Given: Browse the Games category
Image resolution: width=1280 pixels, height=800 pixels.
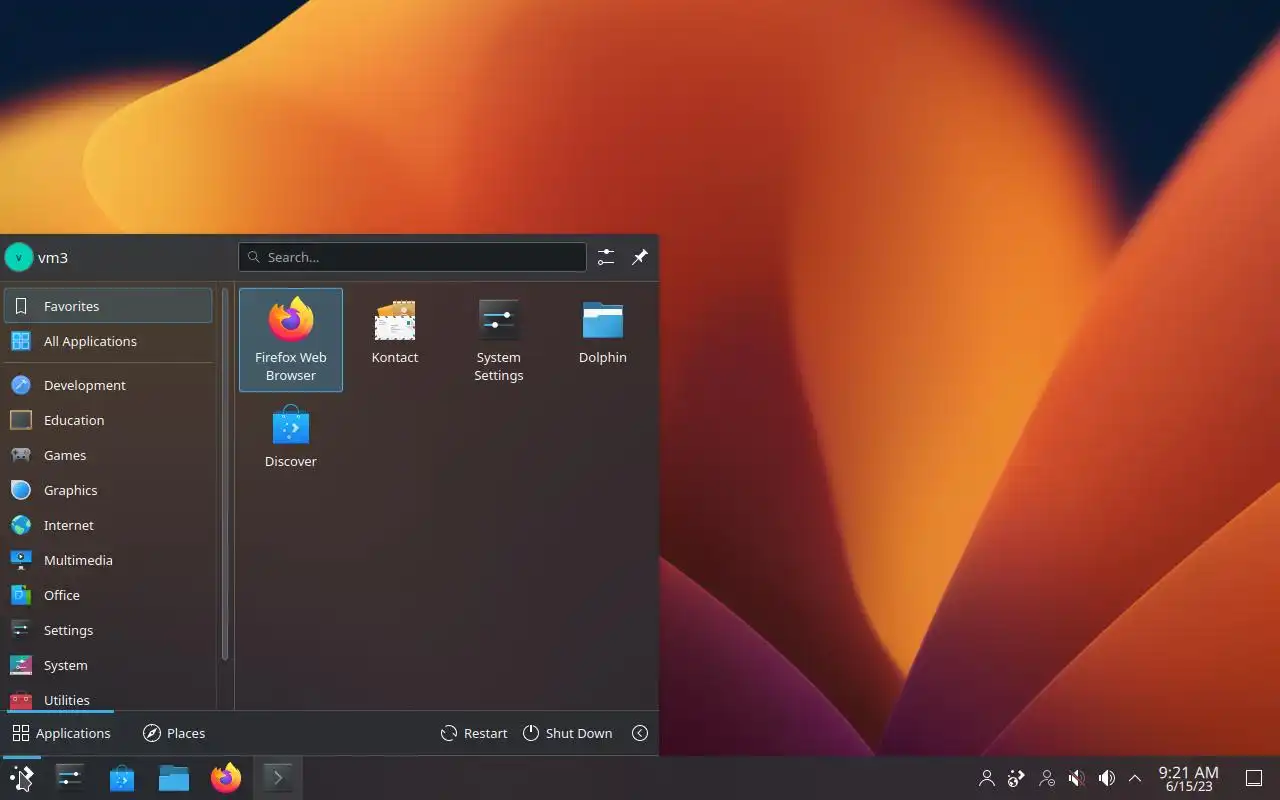Looking at the screenshot, I should 108,455.
